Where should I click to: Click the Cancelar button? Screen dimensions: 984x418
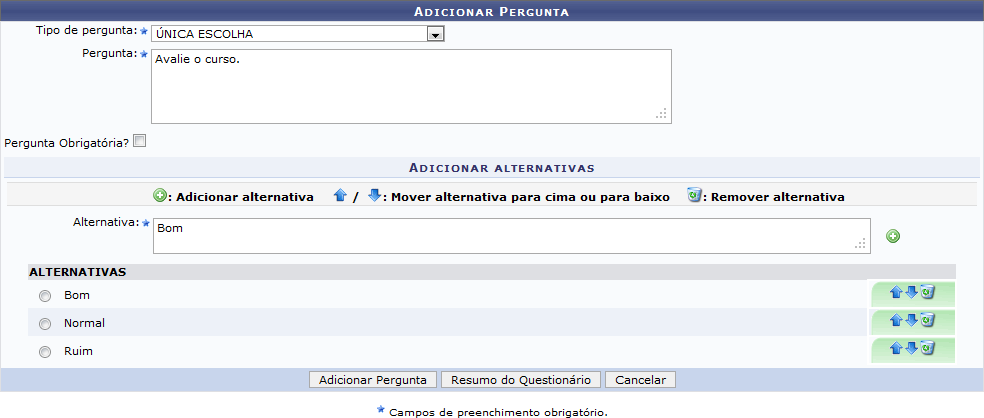(x=640, y=380)
